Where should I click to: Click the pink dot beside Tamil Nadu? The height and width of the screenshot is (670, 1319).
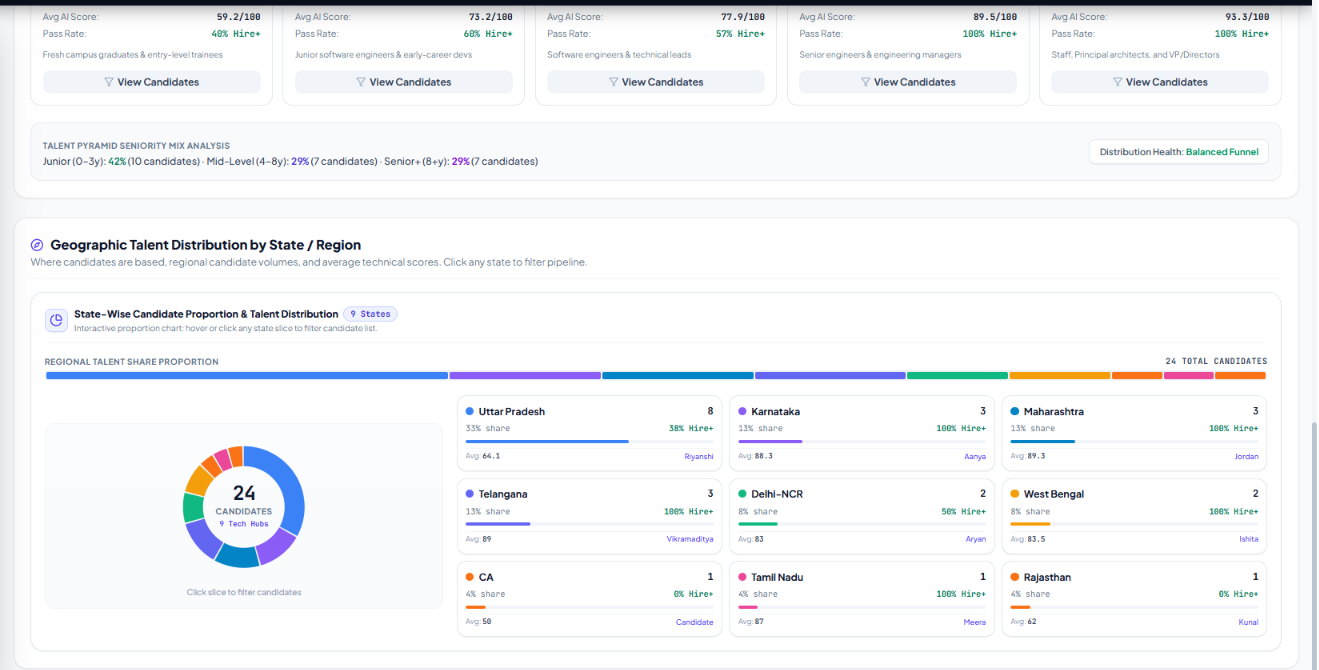[742, 577]
